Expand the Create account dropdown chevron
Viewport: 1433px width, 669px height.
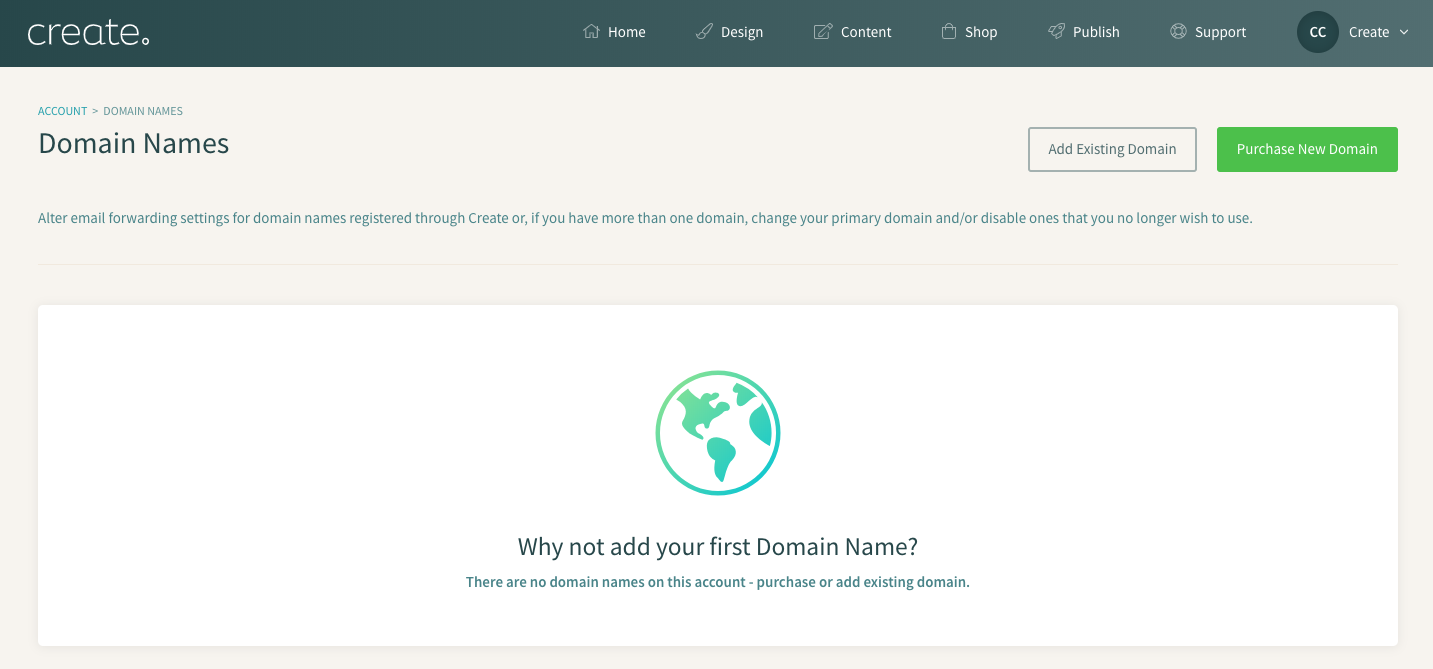coord(1404,32)
